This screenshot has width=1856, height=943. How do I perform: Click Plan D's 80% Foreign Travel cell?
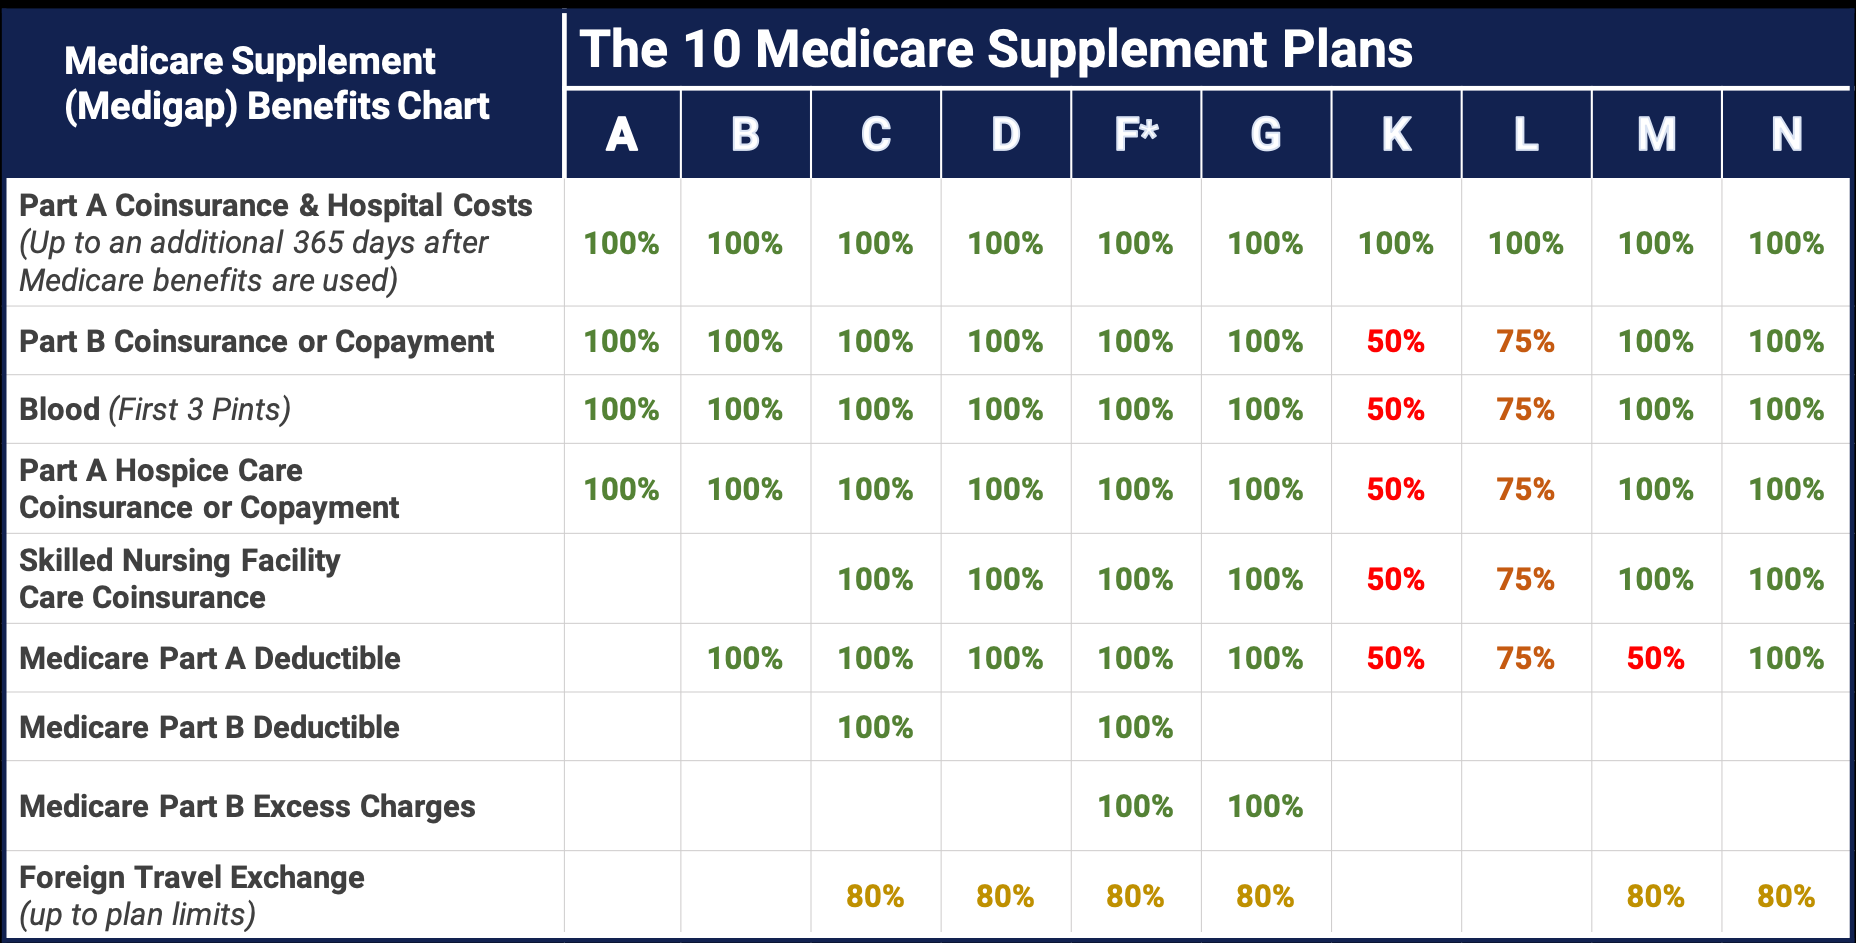pyautogui.click(x=1006, y=896)
